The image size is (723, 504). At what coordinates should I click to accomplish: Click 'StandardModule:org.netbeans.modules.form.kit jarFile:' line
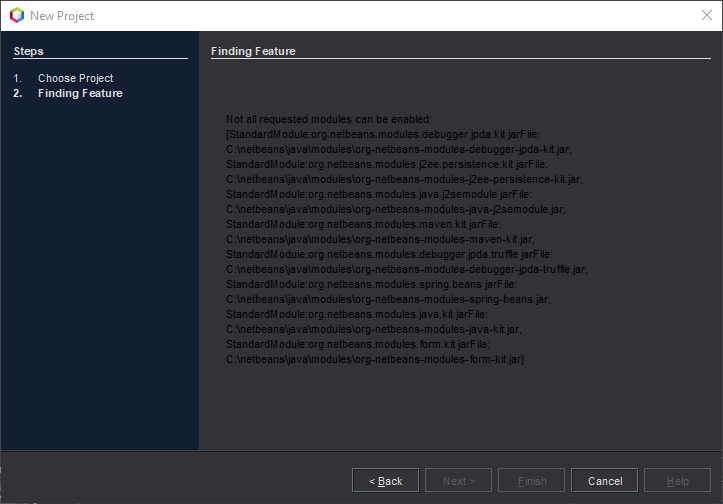[358, 344]
